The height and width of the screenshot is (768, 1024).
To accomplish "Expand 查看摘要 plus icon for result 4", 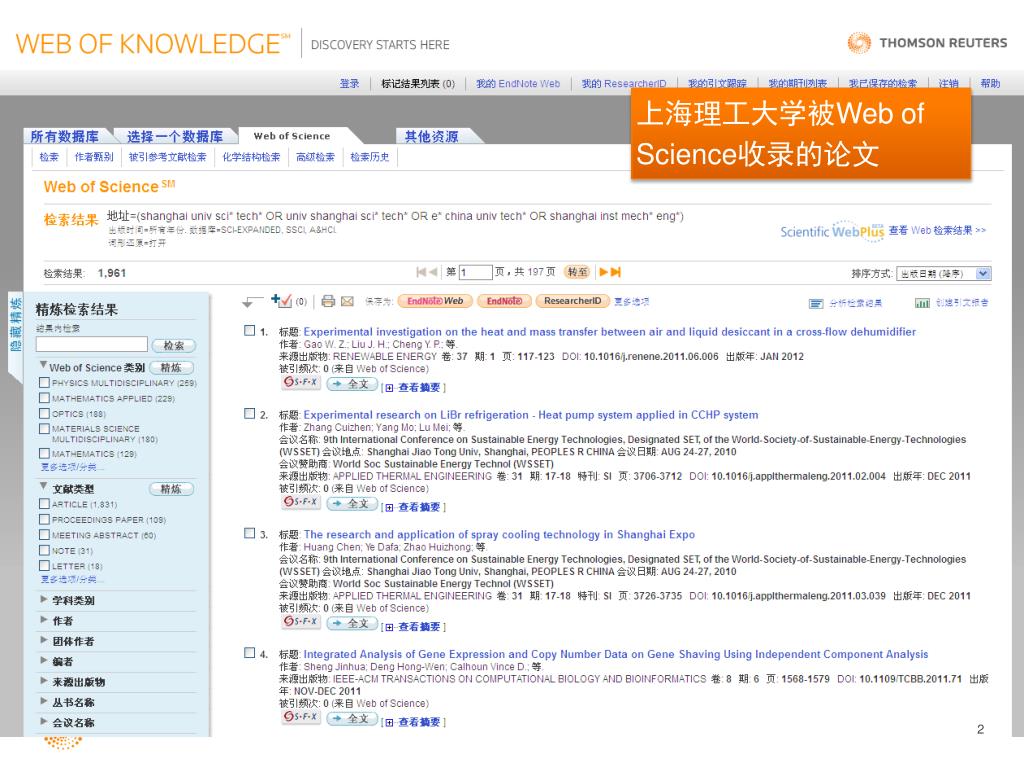I will (390, 722).
